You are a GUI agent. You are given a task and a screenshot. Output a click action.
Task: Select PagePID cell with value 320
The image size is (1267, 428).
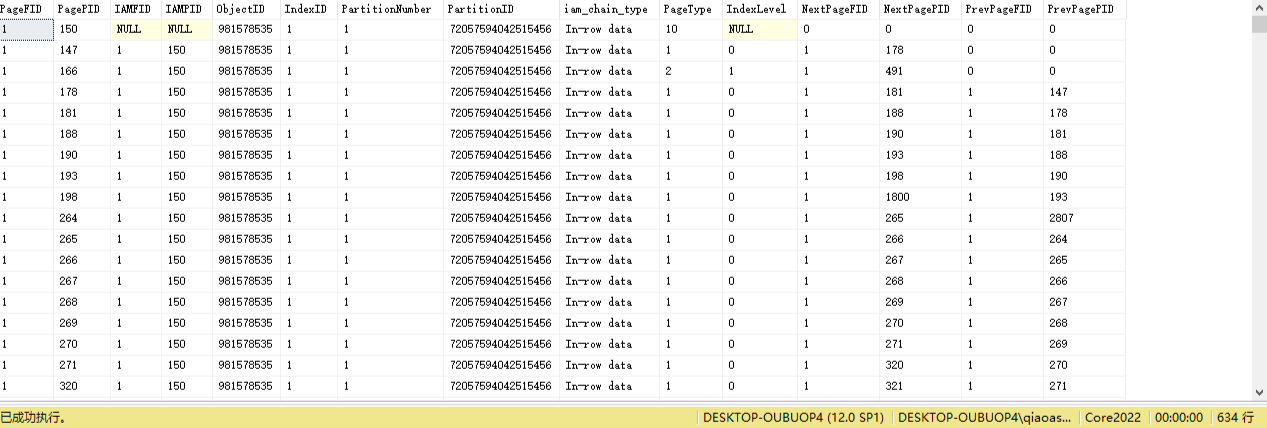pos(83,386)
